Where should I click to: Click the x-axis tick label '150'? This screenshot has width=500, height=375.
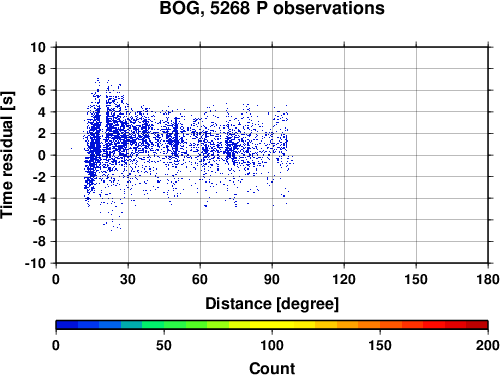[416, 279]
